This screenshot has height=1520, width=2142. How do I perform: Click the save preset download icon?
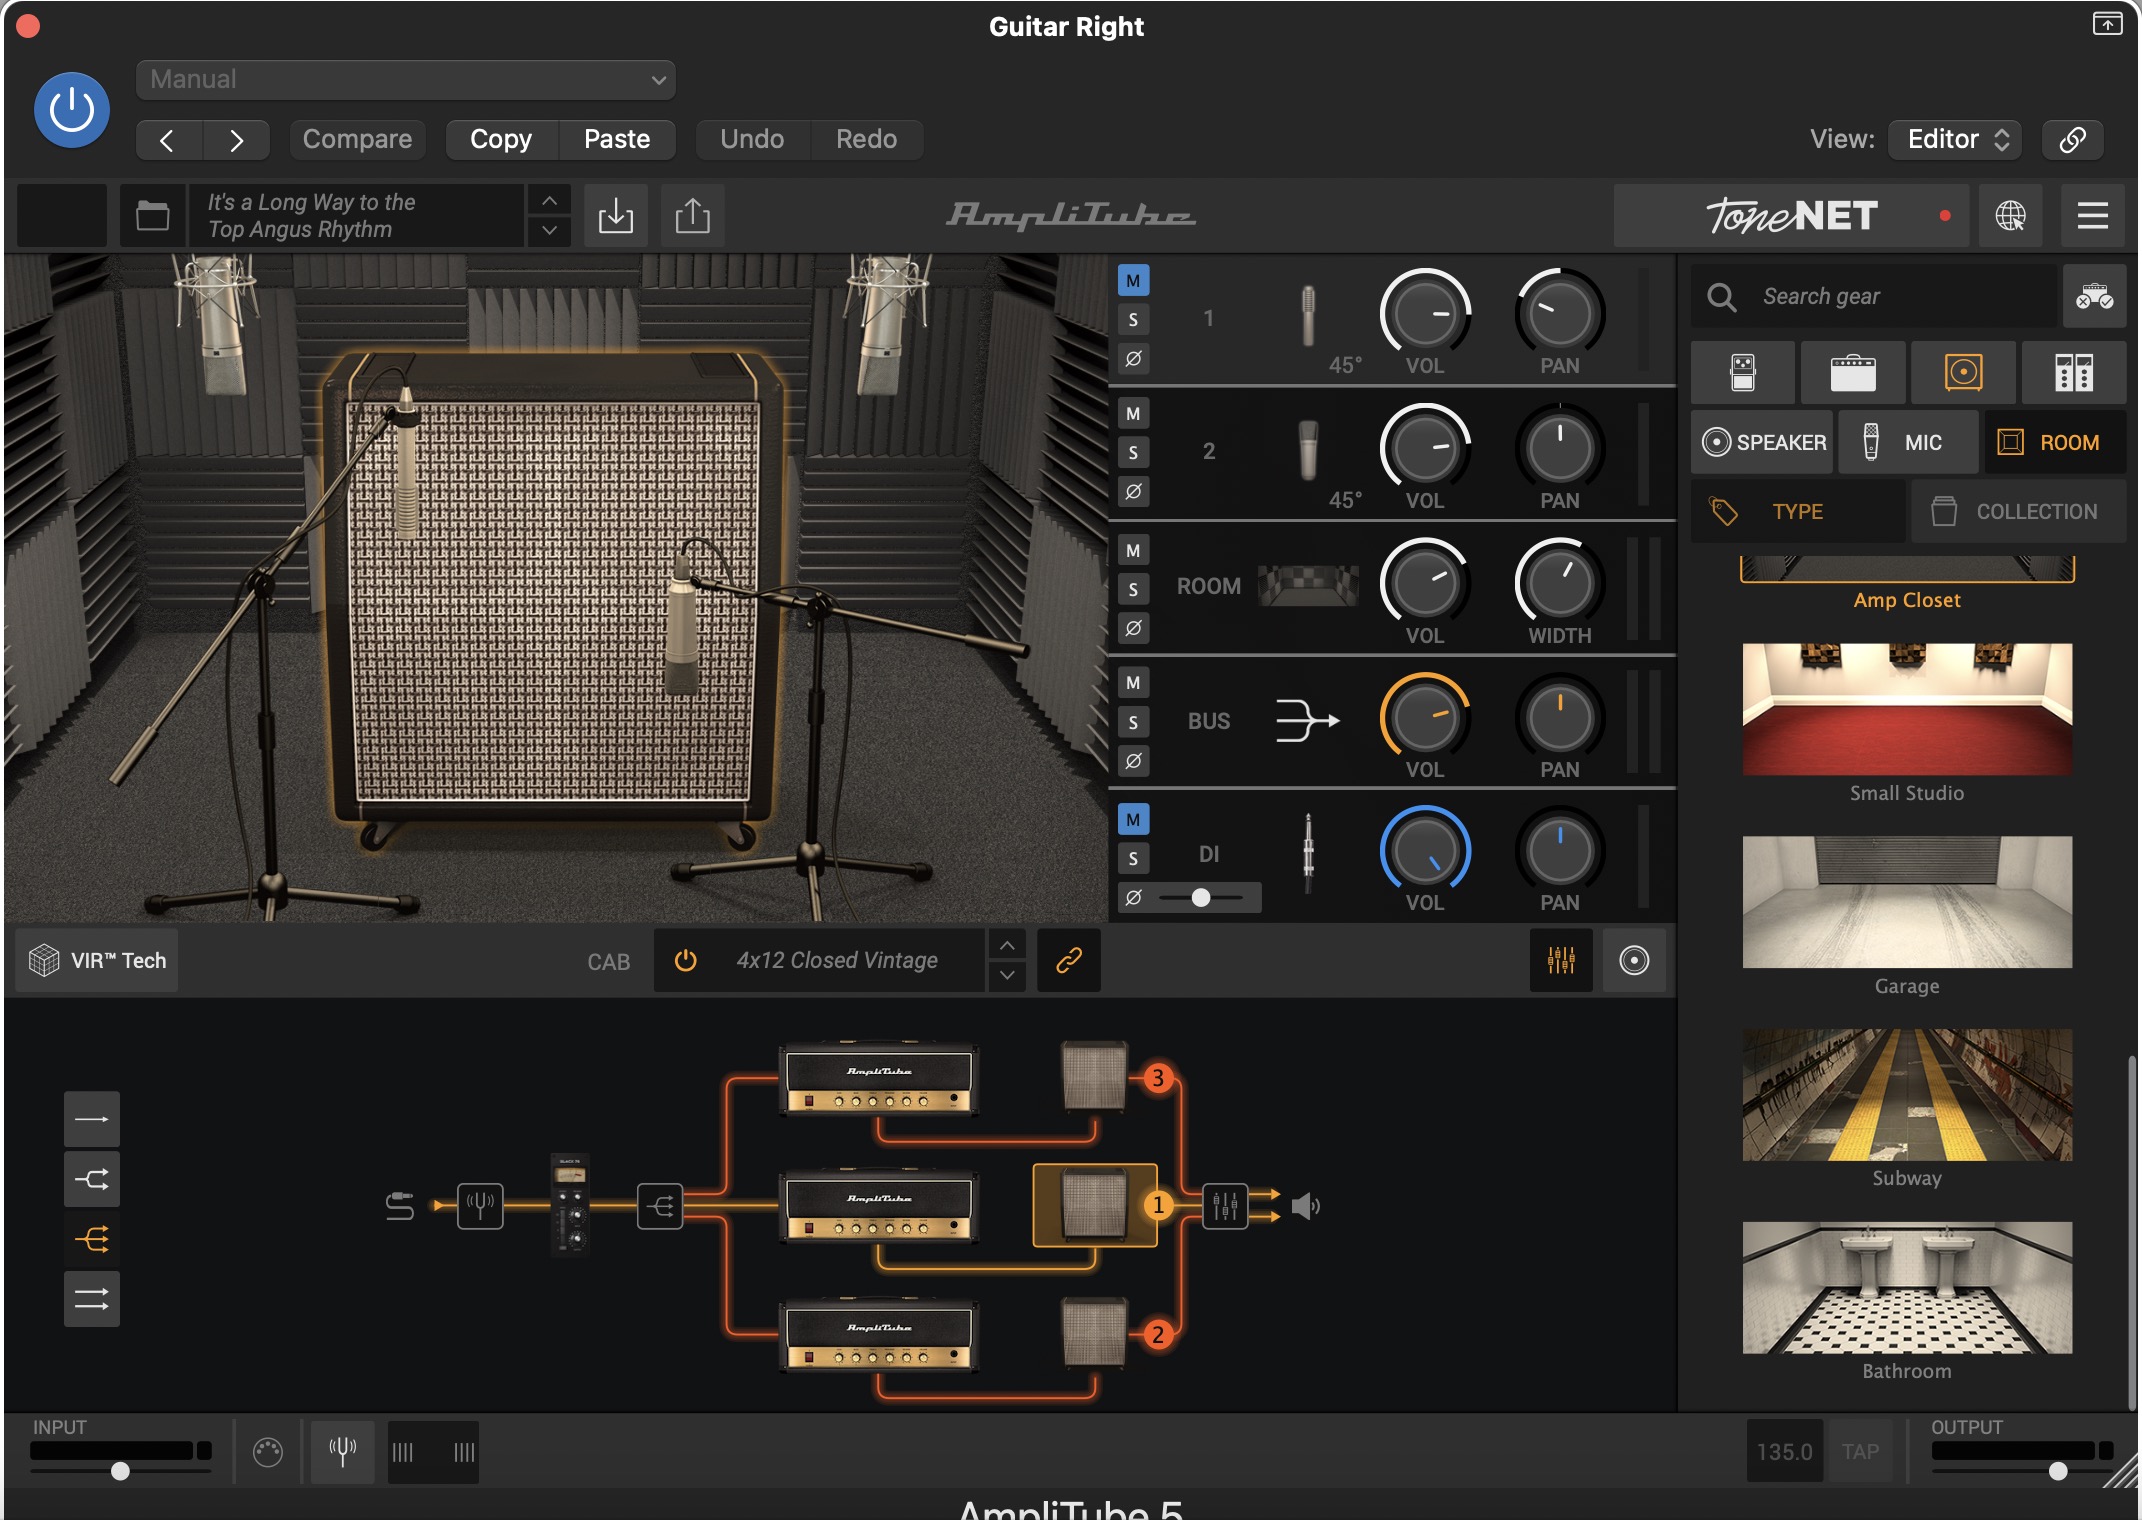[616, 215]
